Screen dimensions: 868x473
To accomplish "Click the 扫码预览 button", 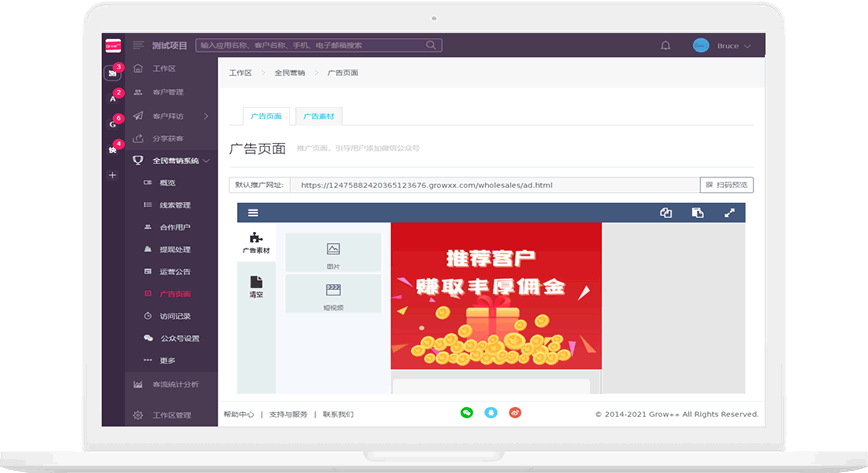I will [727, 185].
